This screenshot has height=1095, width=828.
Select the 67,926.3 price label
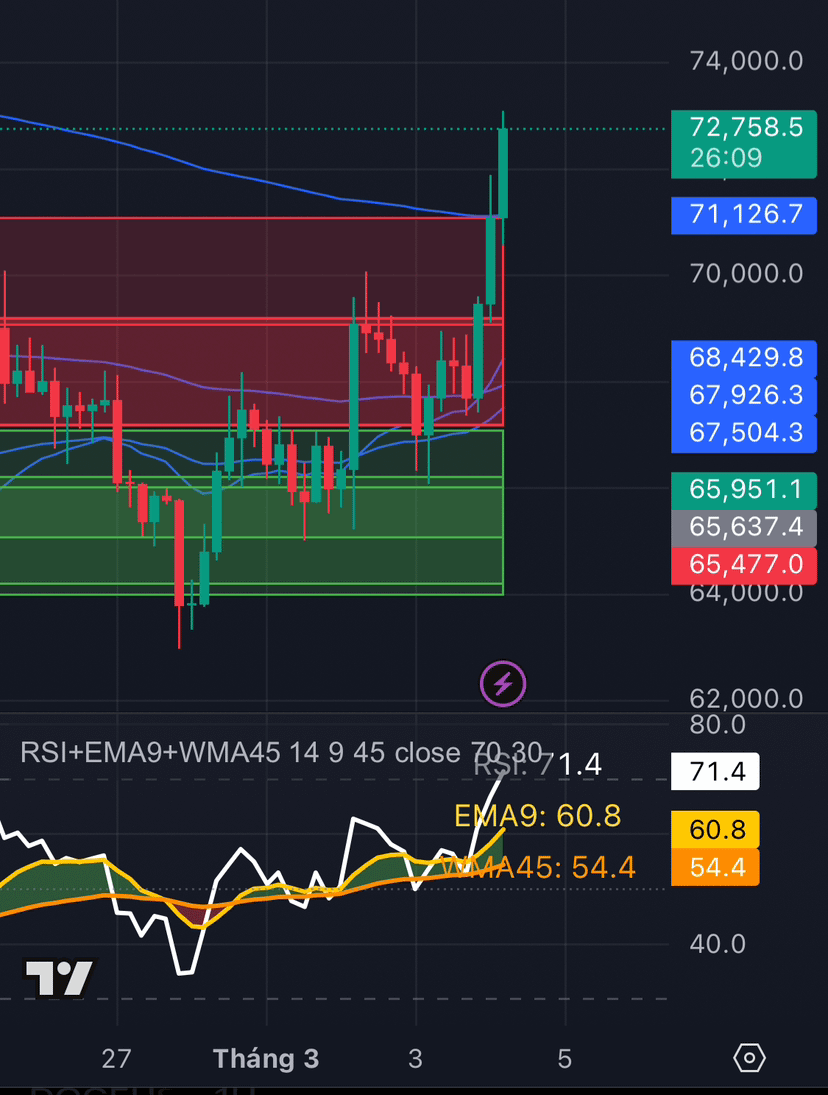coord(744,396)
